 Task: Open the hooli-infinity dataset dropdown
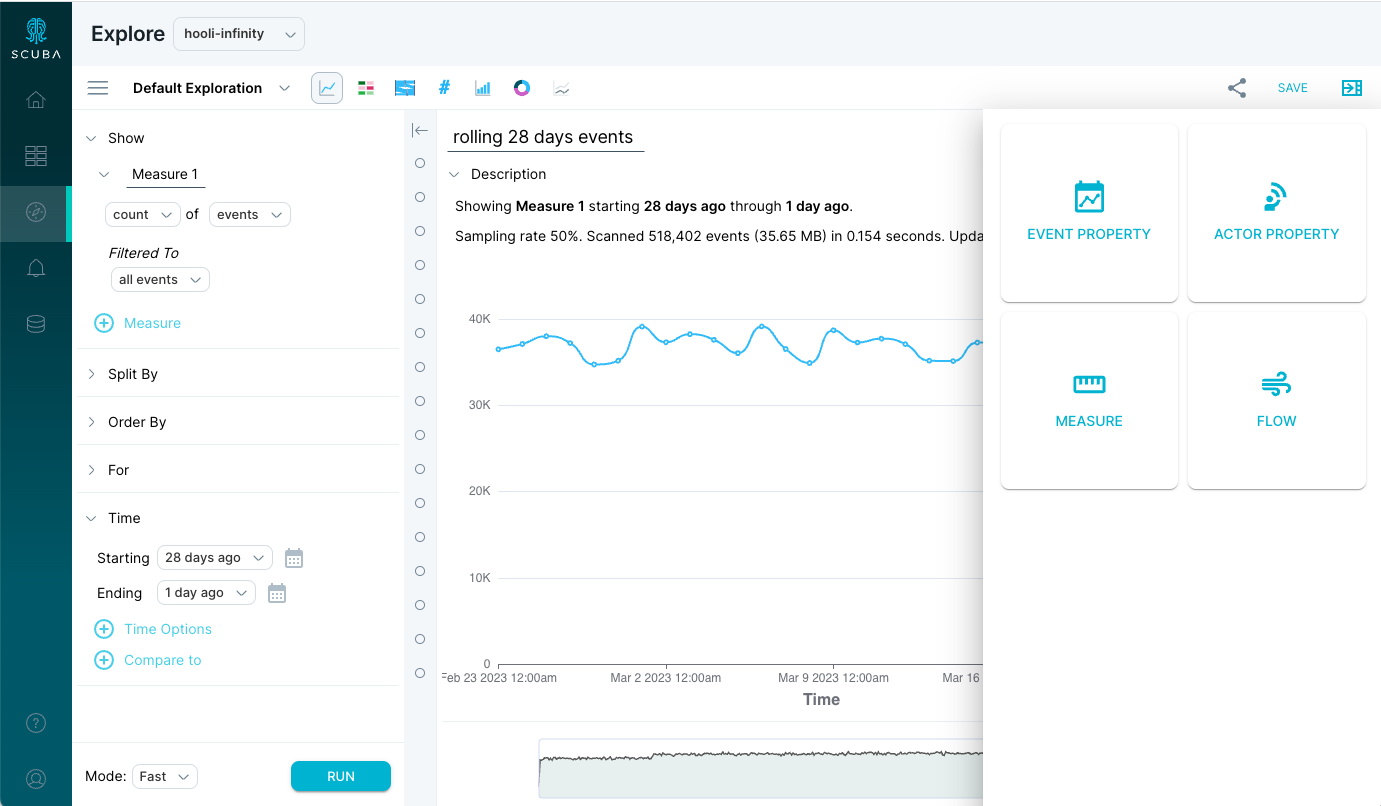pyautogui.click(x=238, y=33)
